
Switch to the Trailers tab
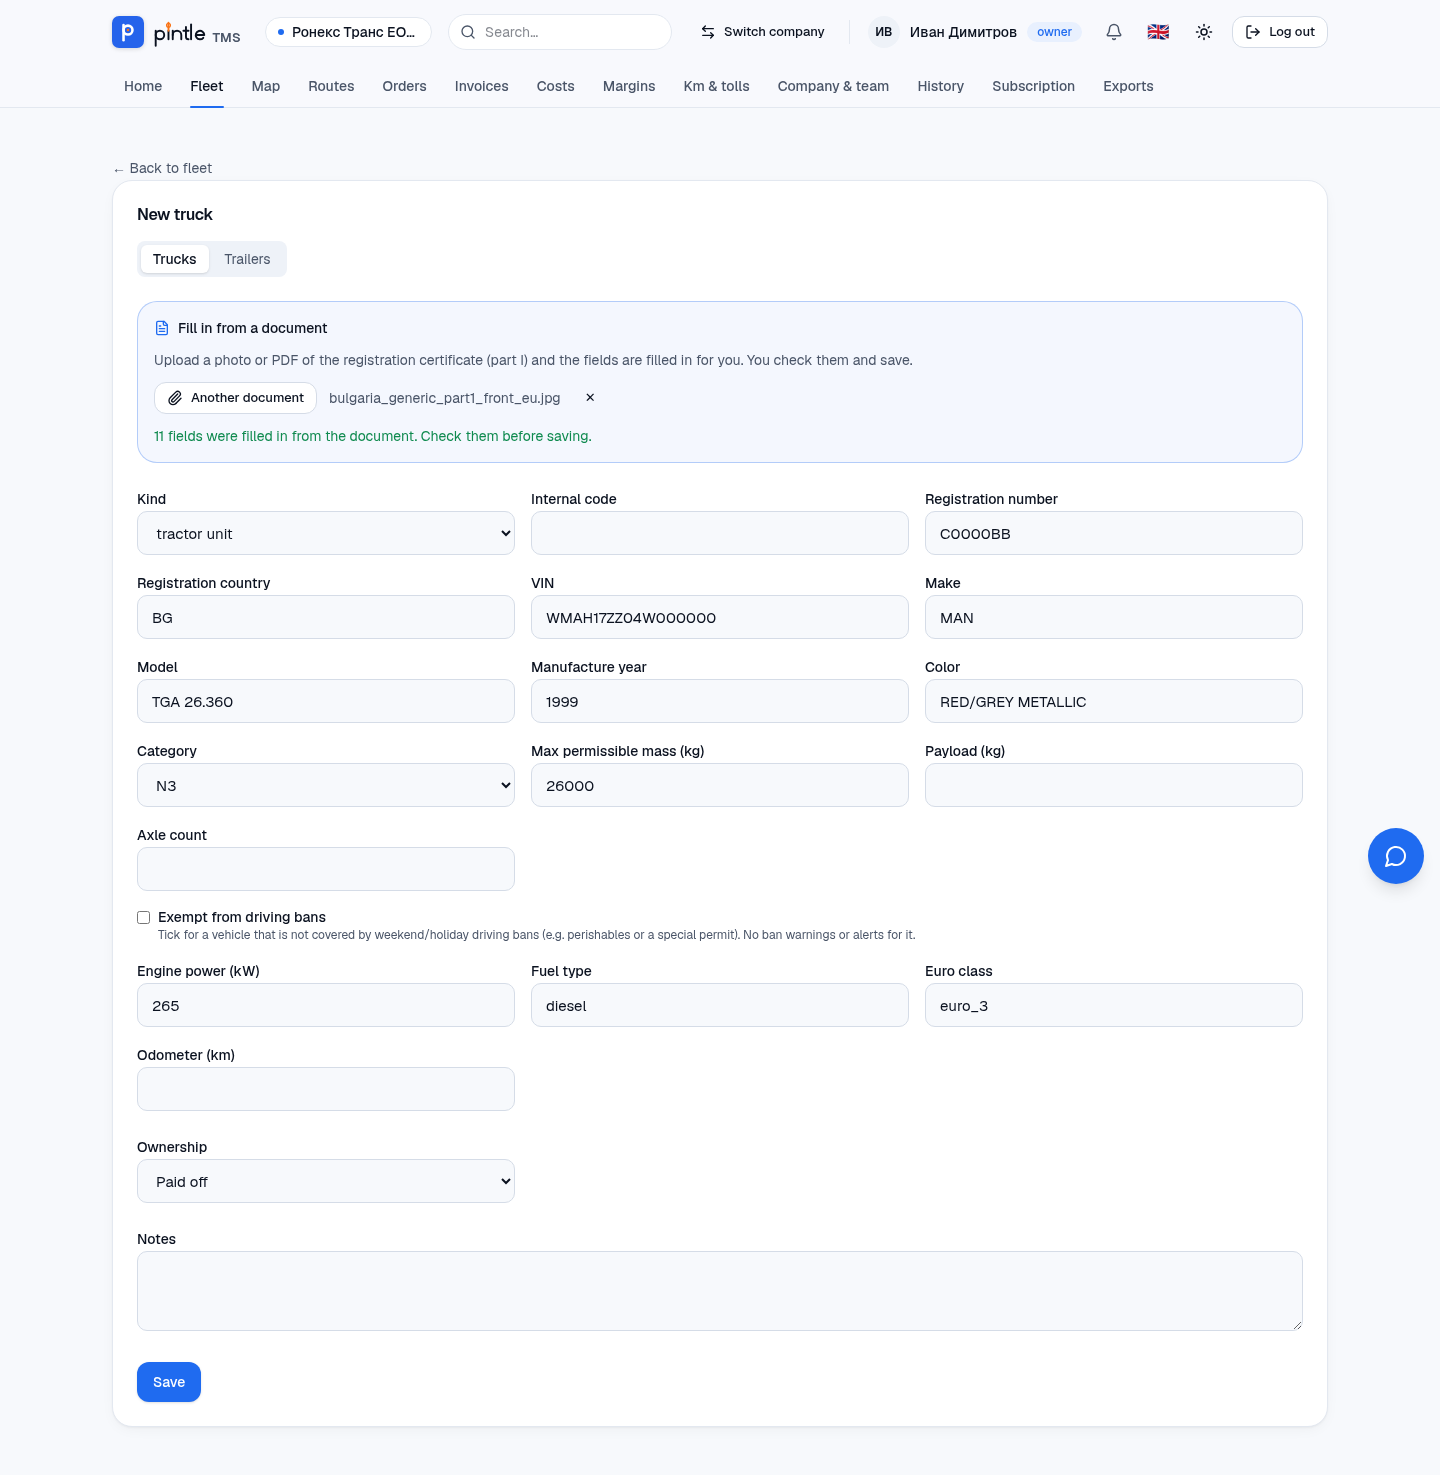pyautogui.click(x=247, y=259)
